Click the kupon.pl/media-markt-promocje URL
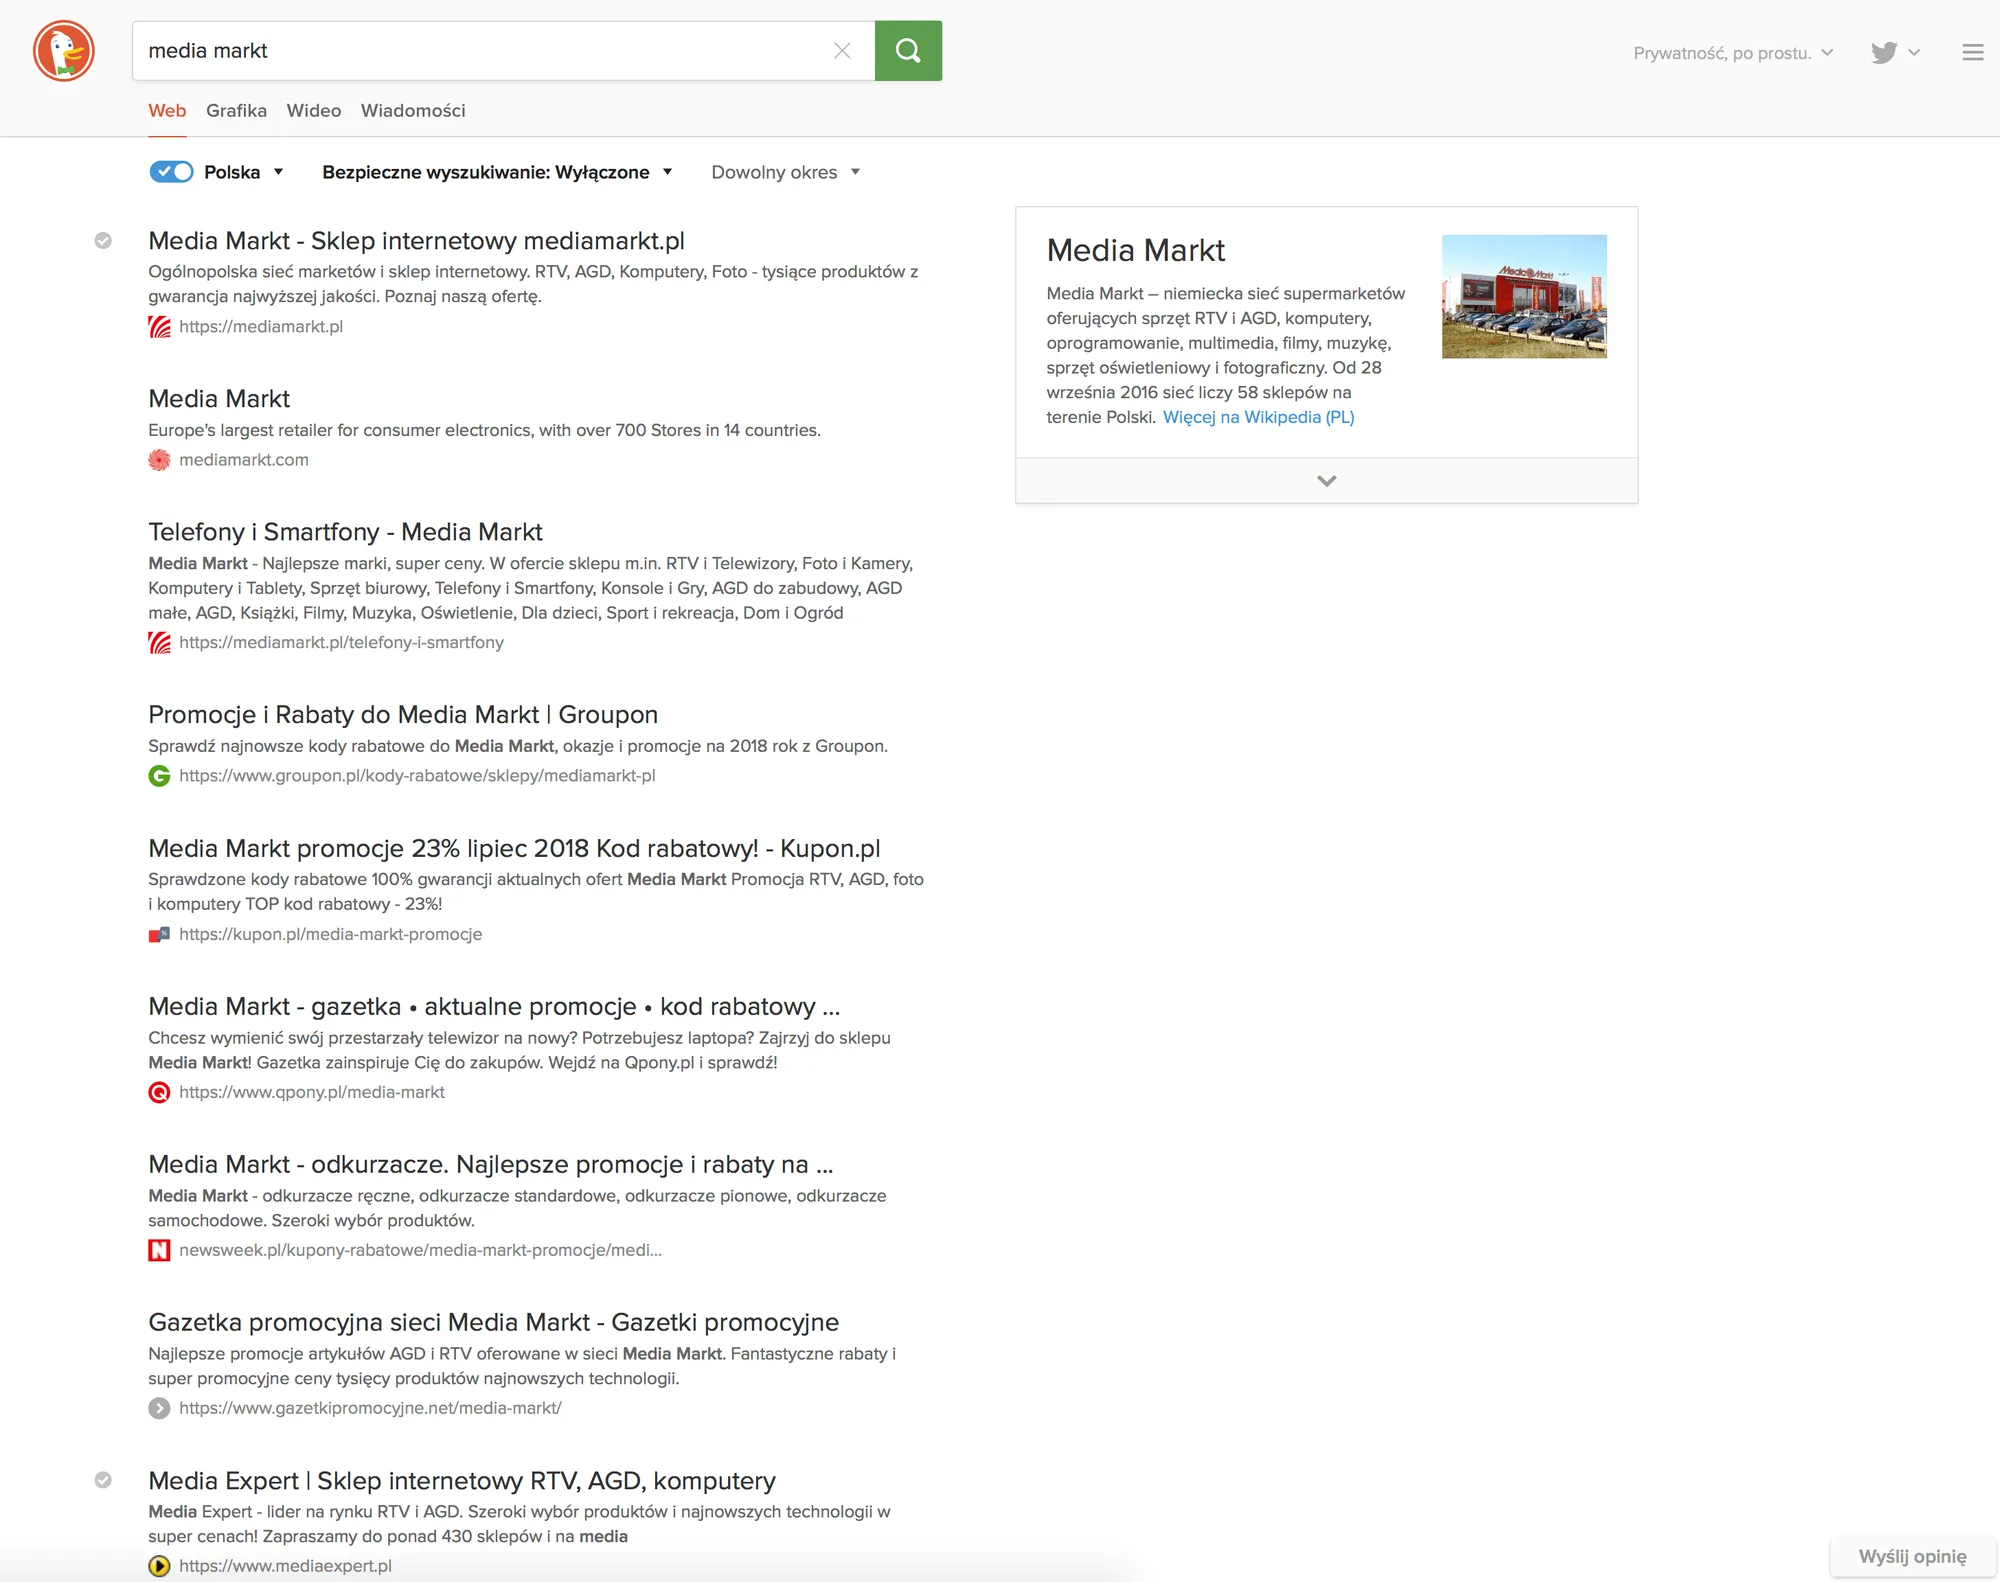Screen dimensions: 2000x1582 (330, 935)
